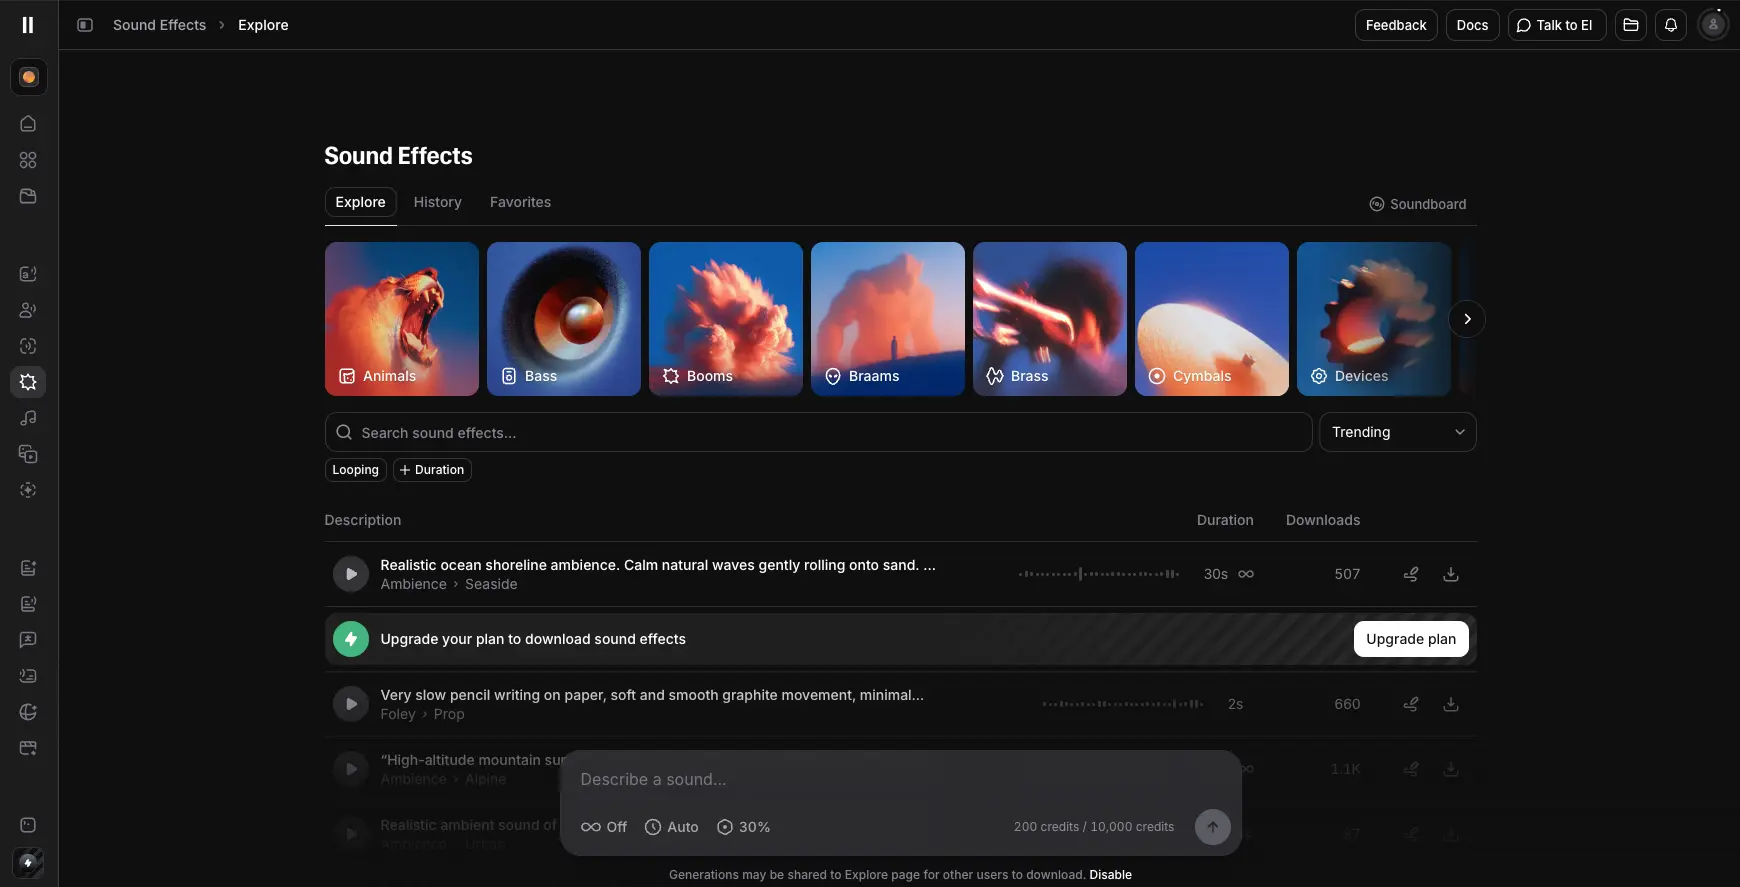Screen dimensions: 1740x887
Task: Open Voice Isolator bracket-waves sidebar icon
Action: click(x=28, y=346)
